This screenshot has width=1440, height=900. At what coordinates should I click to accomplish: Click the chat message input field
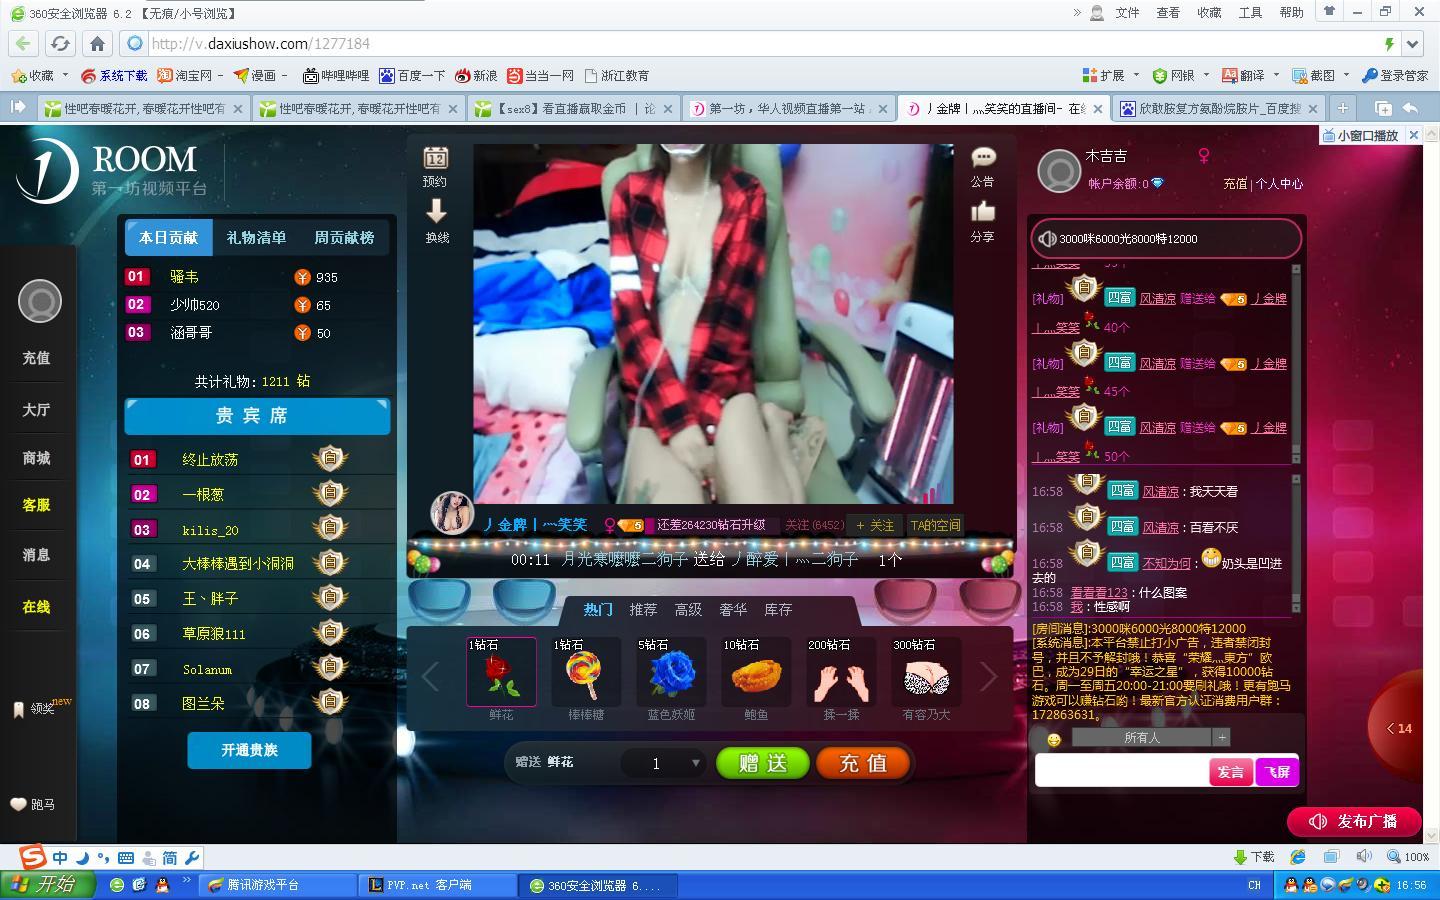tap(1122, 771)
